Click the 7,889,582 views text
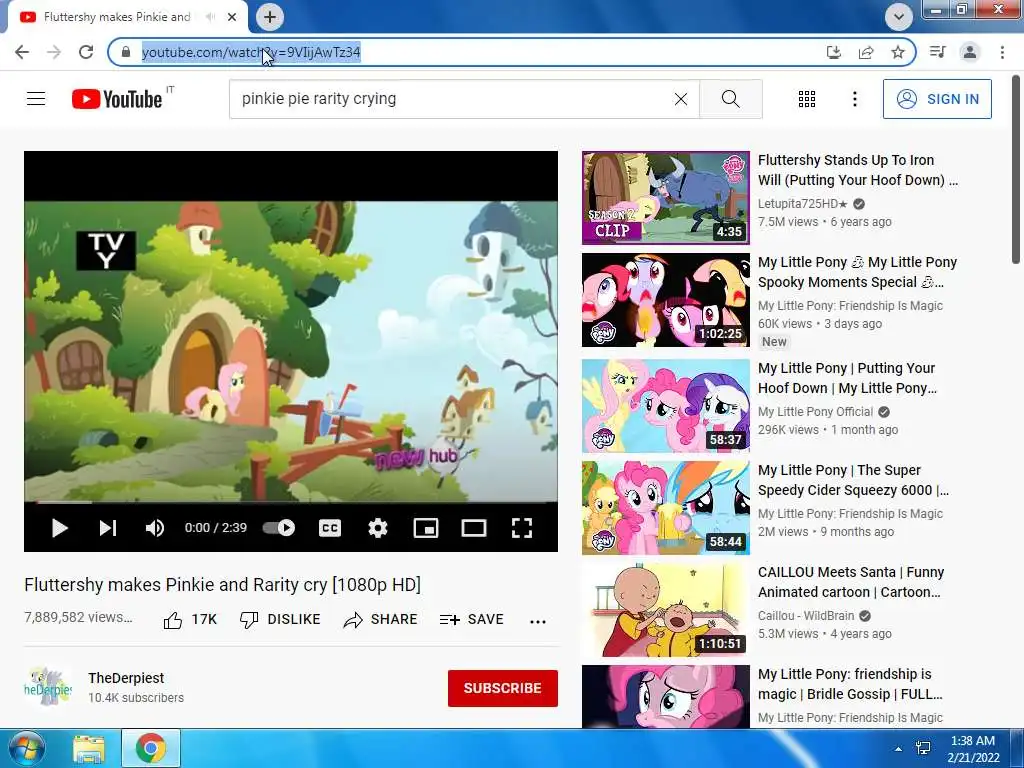 tap(78, 617)
